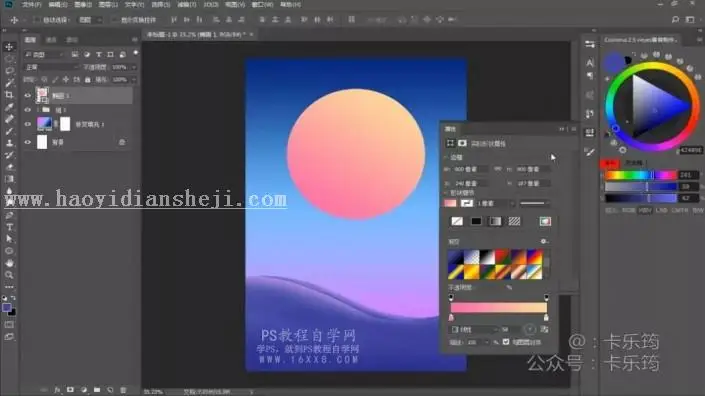
Task: Select the Marquee selection tool
Action: pos(9,59)
